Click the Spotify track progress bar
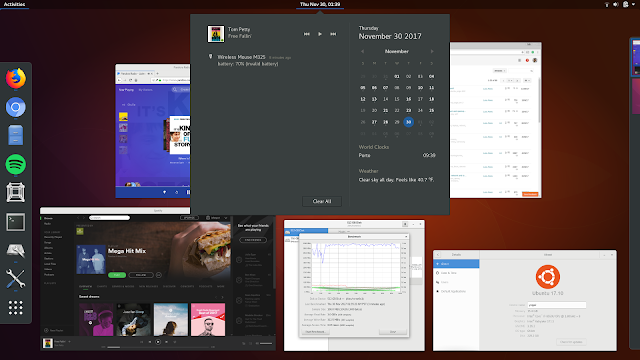Viewport: 640px width, 360px height. [x=158, y=347]
